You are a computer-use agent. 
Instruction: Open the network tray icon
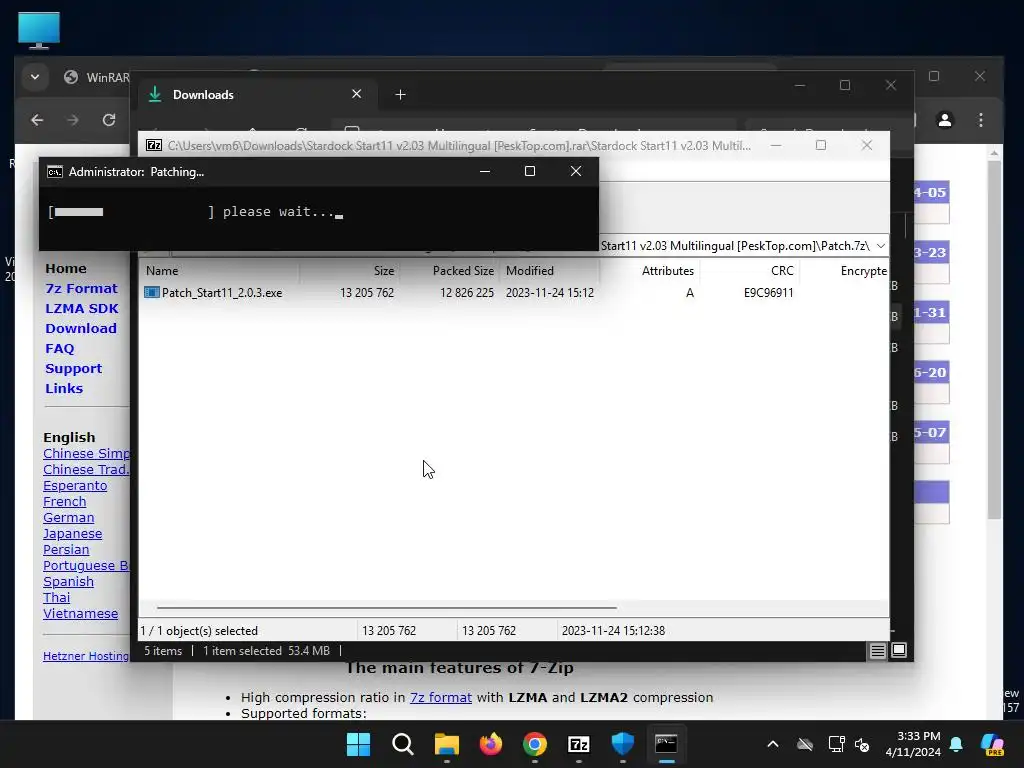coord(836,744)
